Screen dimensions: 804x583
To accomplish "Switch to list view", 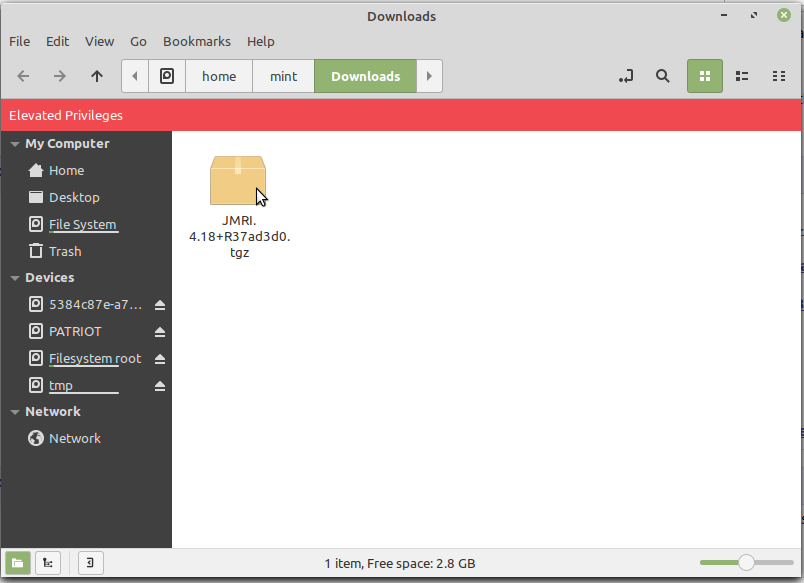I will [742, 76].
